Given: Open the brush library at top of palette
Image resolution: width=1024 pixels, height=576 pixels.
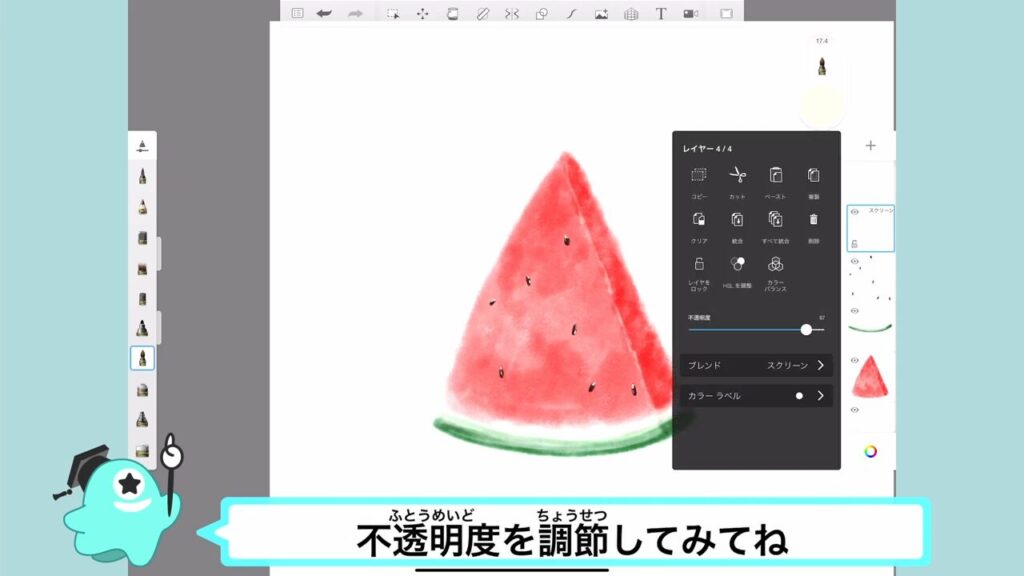Looking at the screenshot, I should (142, 146).
